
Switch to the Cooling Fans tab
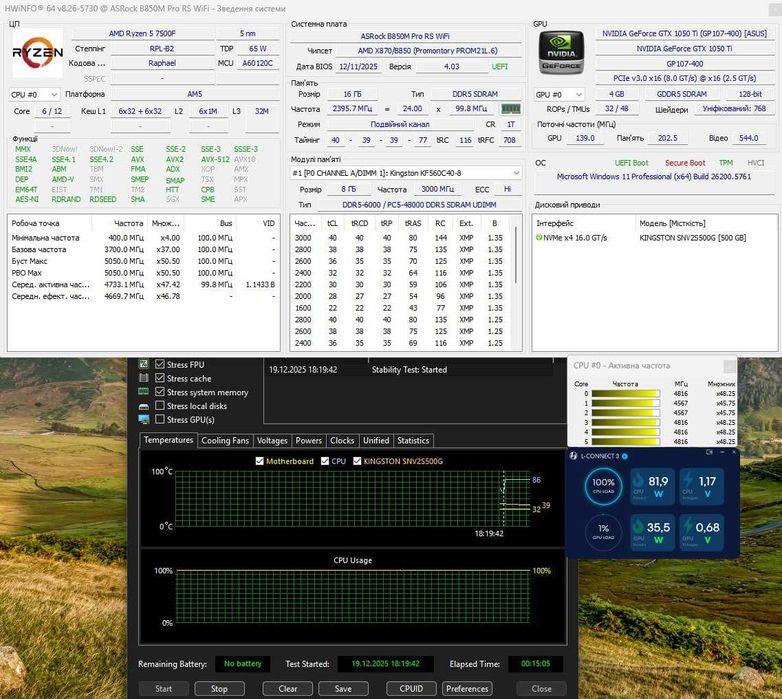pyautogui.click(x=225, y=441)
